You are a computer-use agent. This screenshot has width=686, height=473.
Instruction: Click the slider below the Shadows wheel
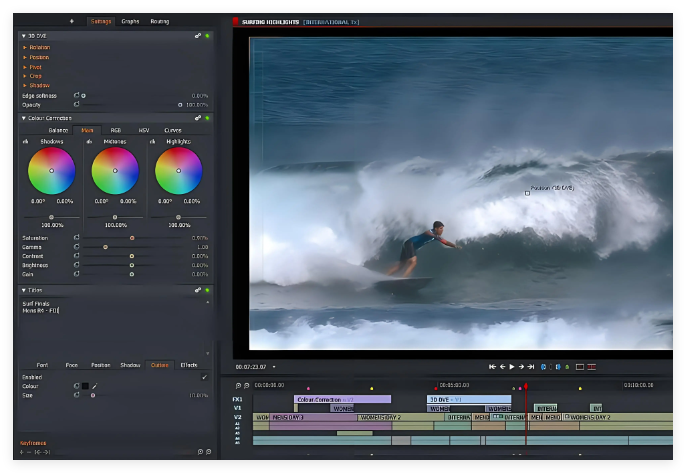coord(52,217)
